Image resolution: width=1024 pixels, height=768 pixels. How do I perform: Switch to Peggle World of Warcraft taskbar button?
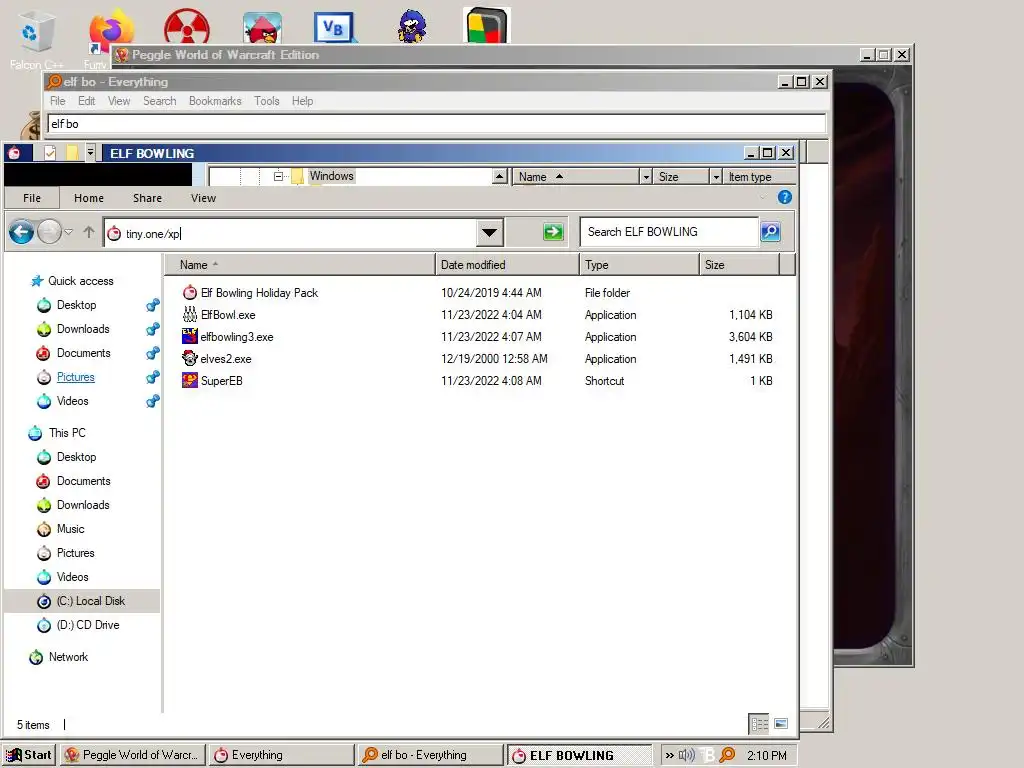(x=133, y=755)
